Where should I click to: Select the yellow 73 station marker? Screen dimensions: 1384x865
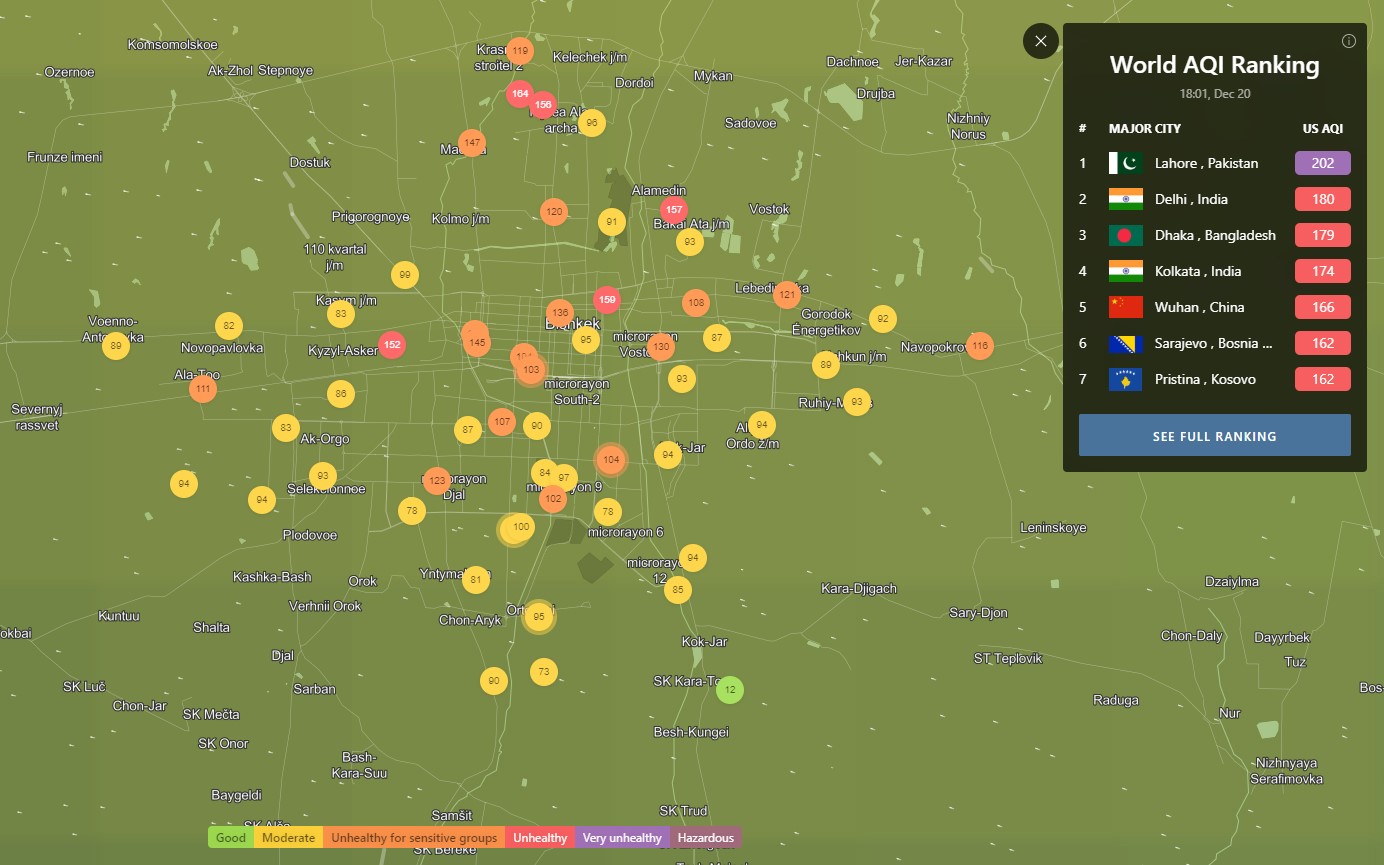544,671
